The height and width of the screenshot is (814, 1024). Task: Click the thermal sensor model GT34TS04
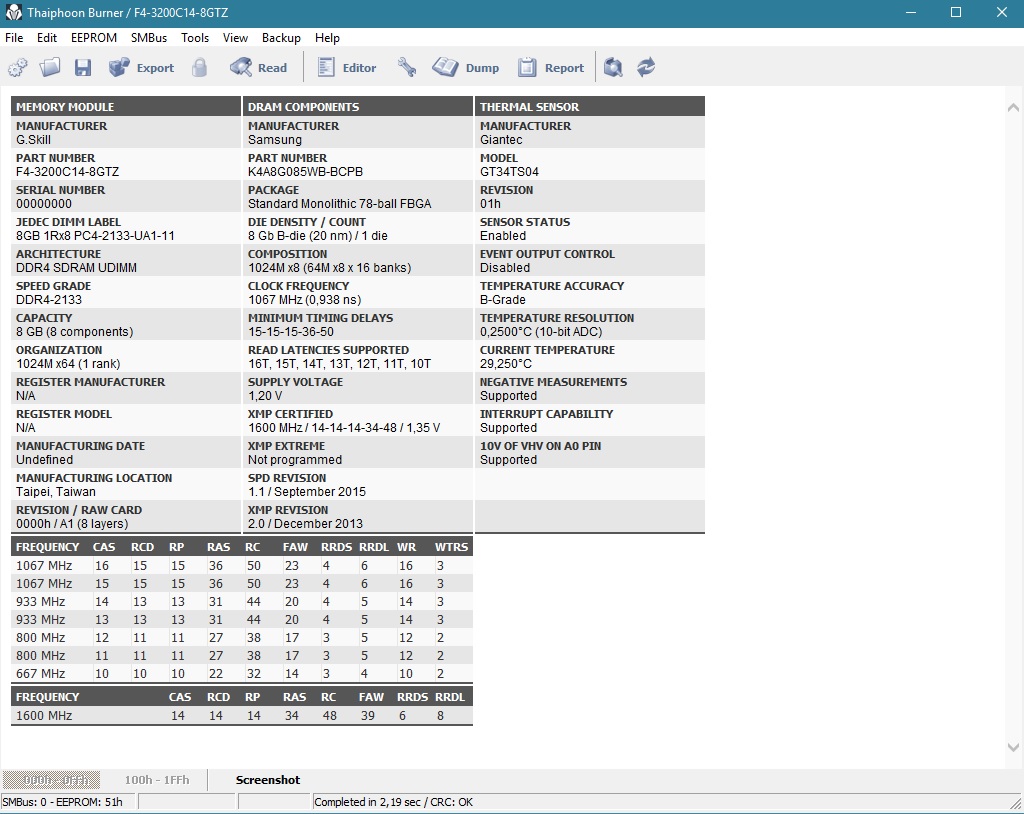(x=509, y=172)
